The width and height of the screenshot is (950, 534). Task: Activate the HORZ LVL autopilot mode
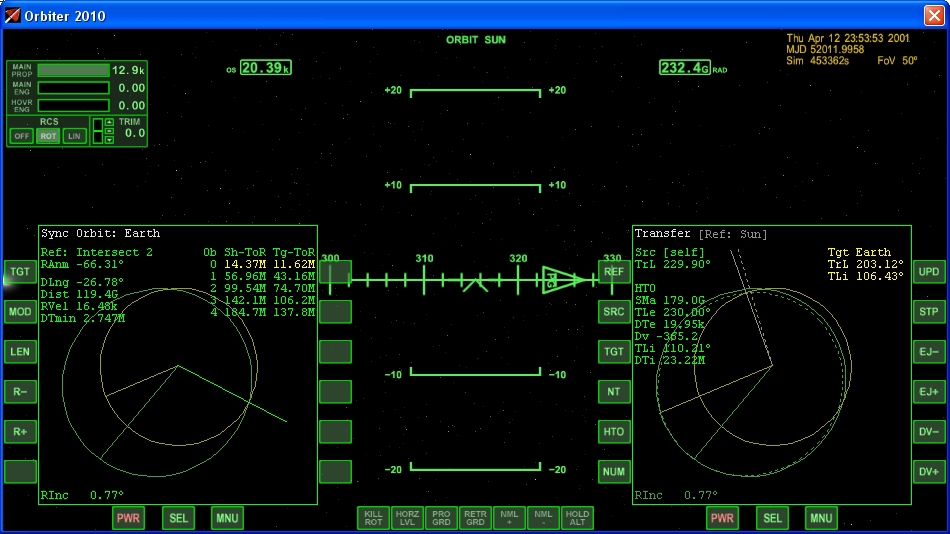[x=407, y=517]
